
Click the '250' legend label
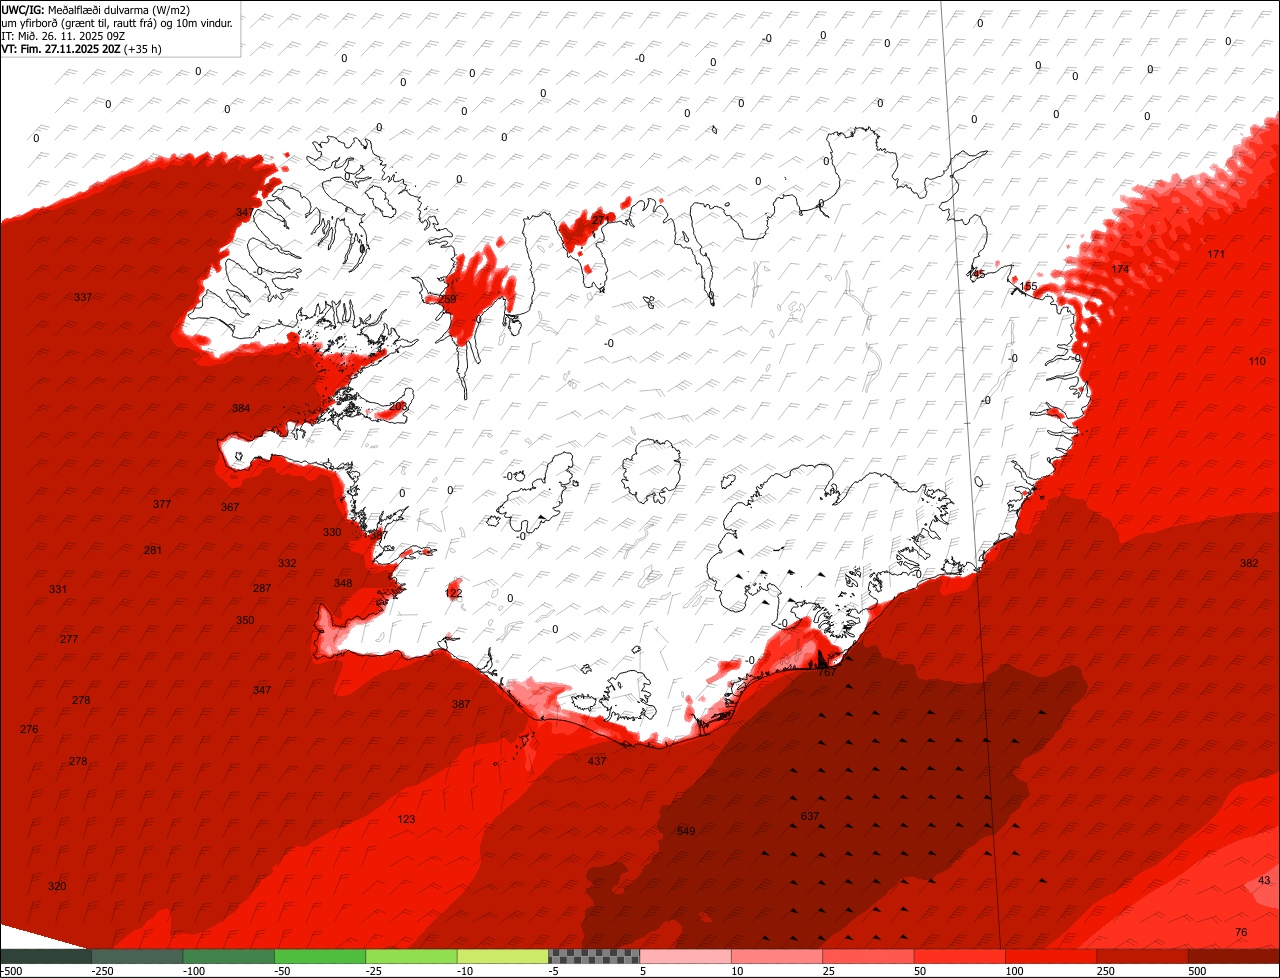(x=1105, y=971)
